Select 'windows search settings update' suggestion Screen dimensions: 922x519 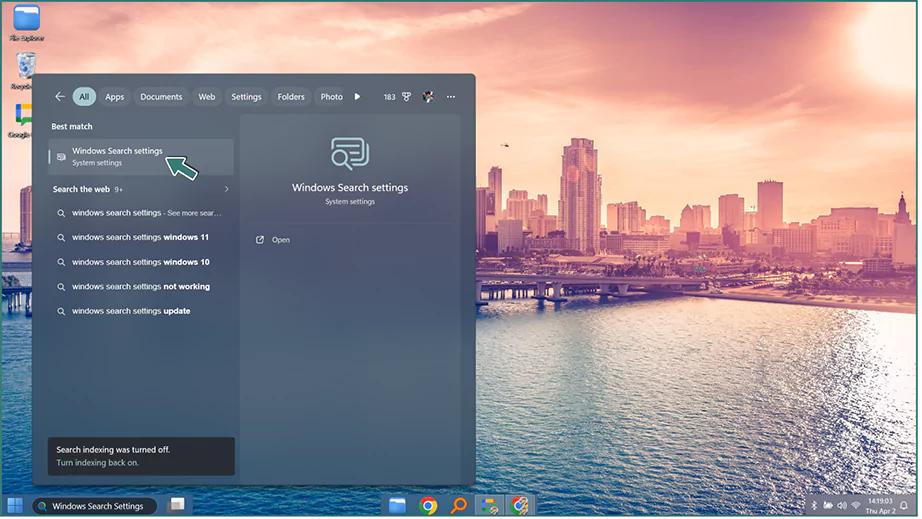141,312
